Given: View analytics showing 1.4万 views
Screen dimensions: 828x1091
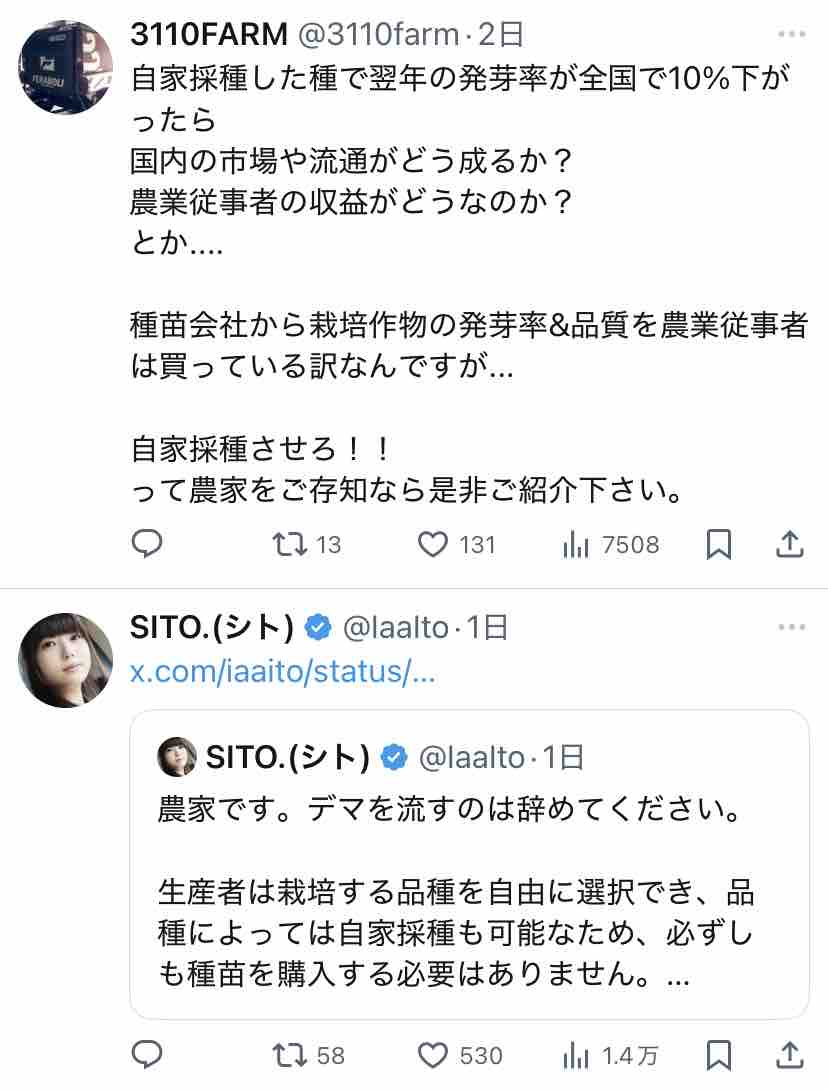Looking at the screenshot, I should point(610,1056).
